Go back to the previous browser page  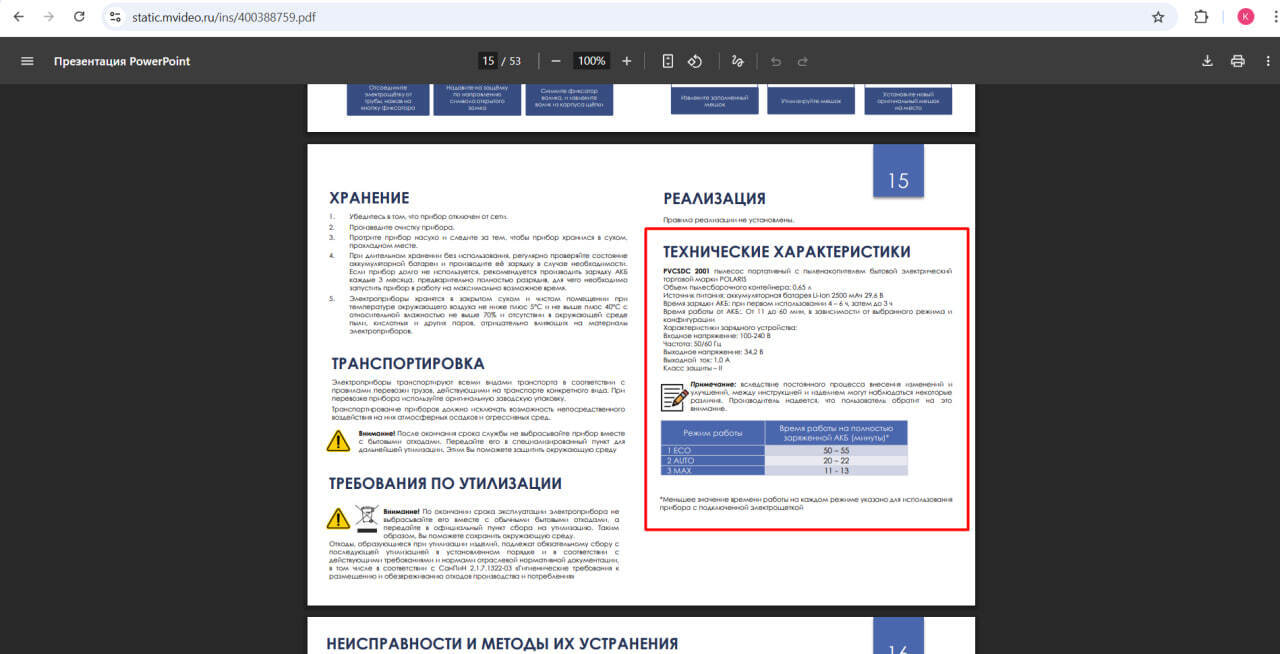(x=20, y=17)
